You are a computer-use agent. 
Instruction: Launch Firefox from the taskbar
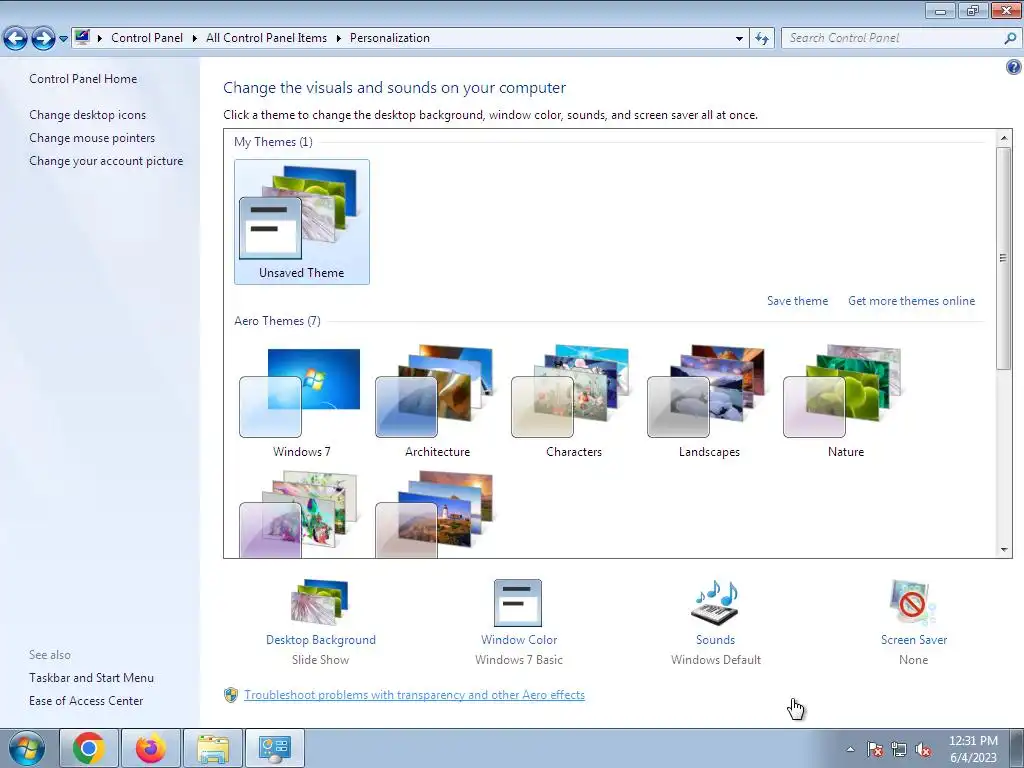coord(150,748)
